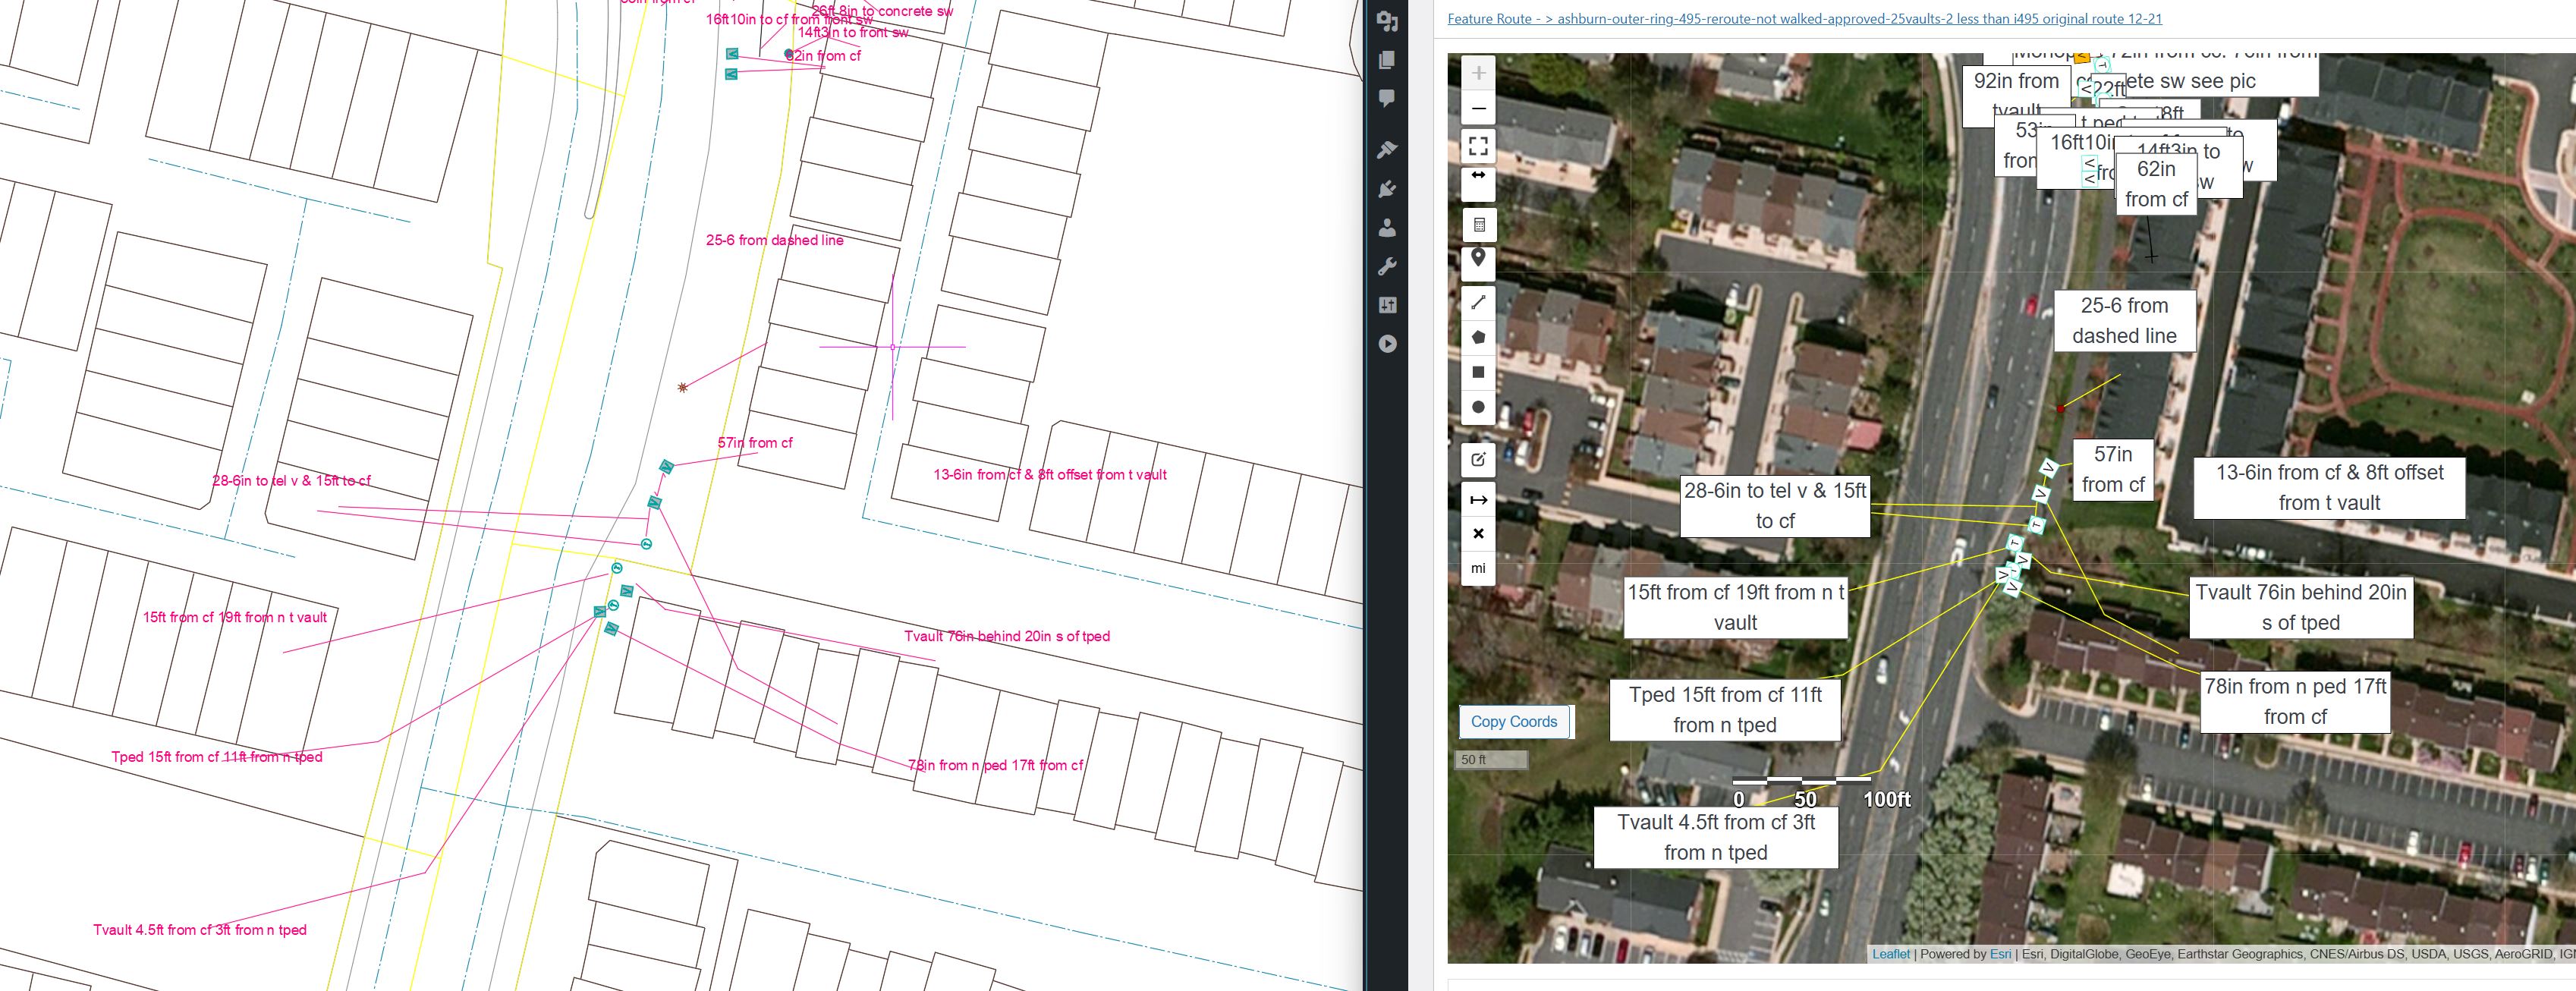Viewport: 2576px width, 991px height.
Task: Click CAD text 'Tvault 76in behind 20in s of tped'
Action: click(x=1007, y=636)
